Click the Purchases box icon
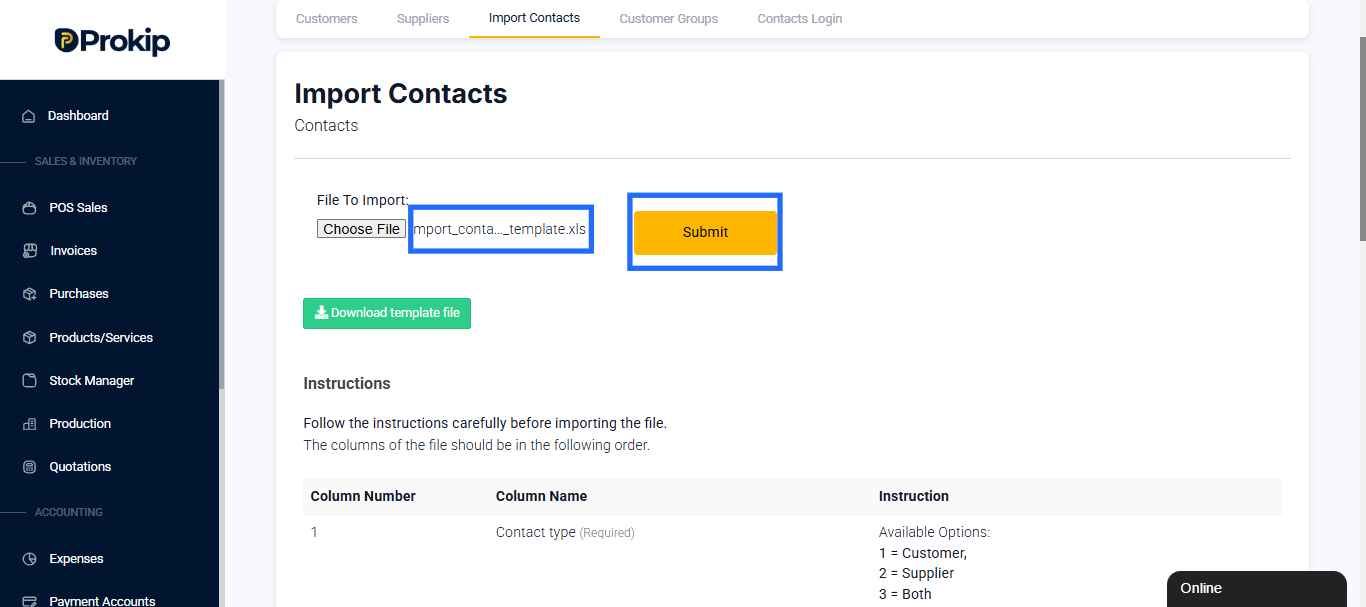Viewport: 1366px width, 607px height. pos(29,294)
